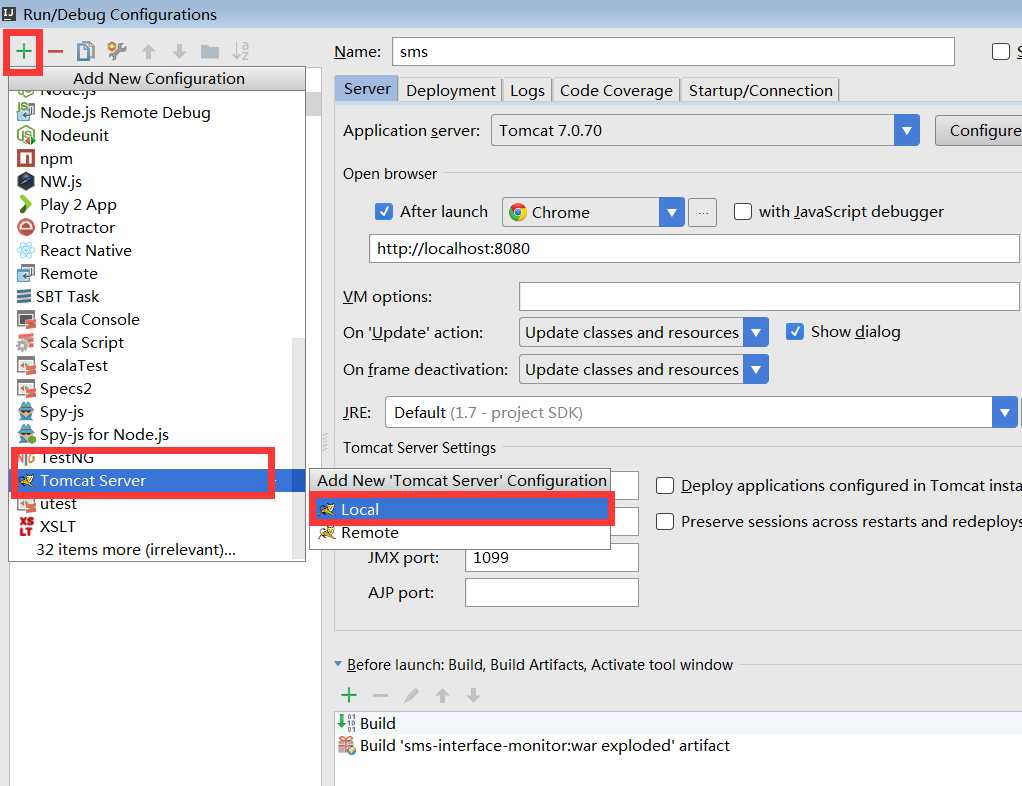The image size is (1022, 786).
Task: Click the red minus Remove Configuration icon
Action: point(55,51)
